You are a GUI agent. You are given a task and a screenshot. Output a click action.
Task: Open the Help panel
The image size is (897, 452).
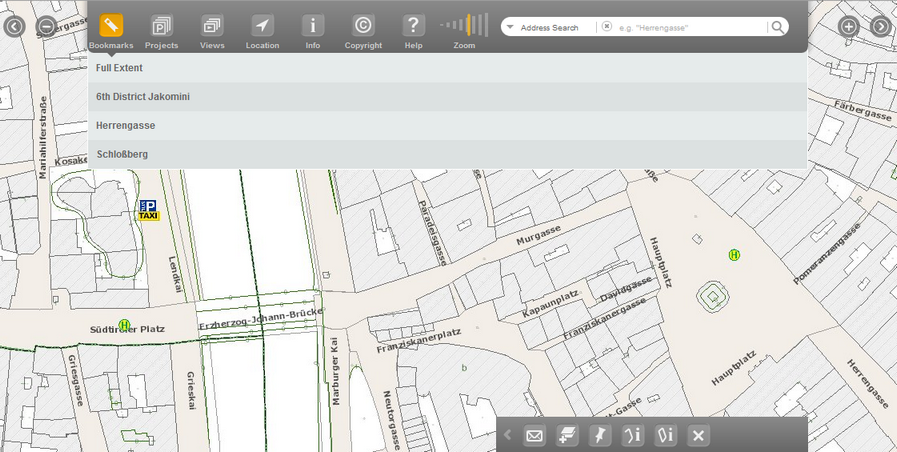tap(413, 26)
